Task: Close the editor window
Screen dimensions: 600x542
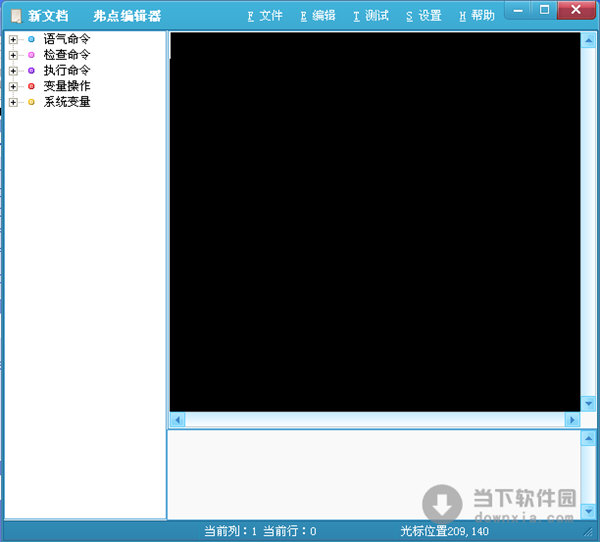Action: point(576,10)
